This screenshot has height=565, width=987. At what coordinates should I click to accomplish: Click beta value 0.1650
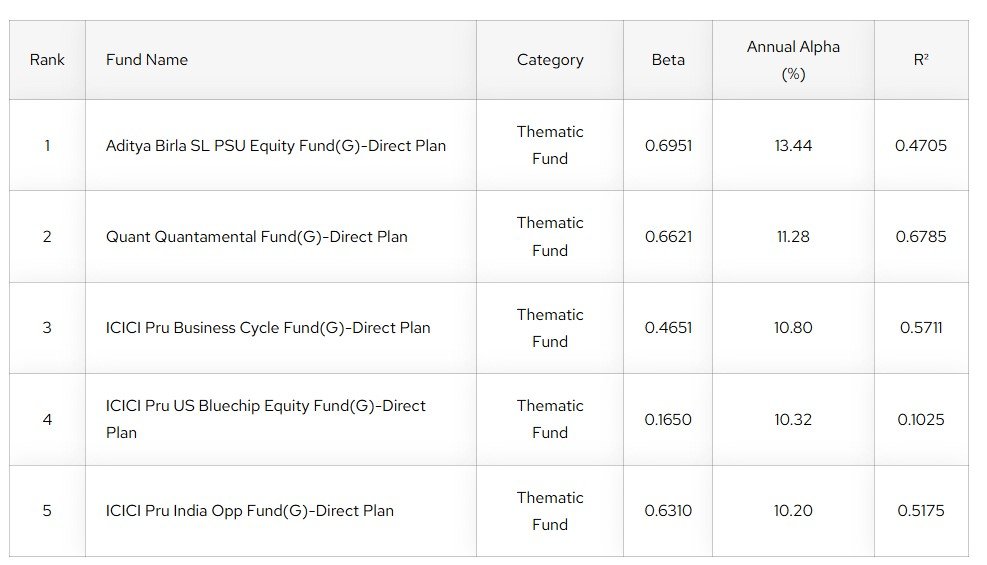[x=668, y=420]
